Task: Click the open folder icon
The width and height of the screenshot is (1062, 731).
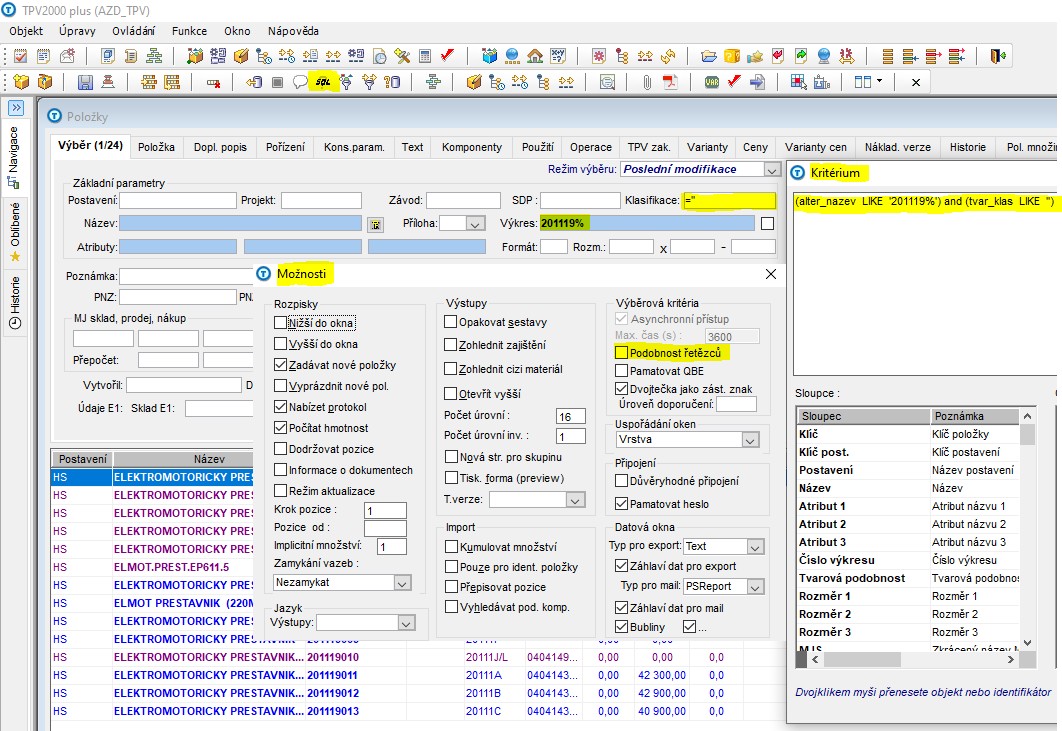Action: [708, 56]
